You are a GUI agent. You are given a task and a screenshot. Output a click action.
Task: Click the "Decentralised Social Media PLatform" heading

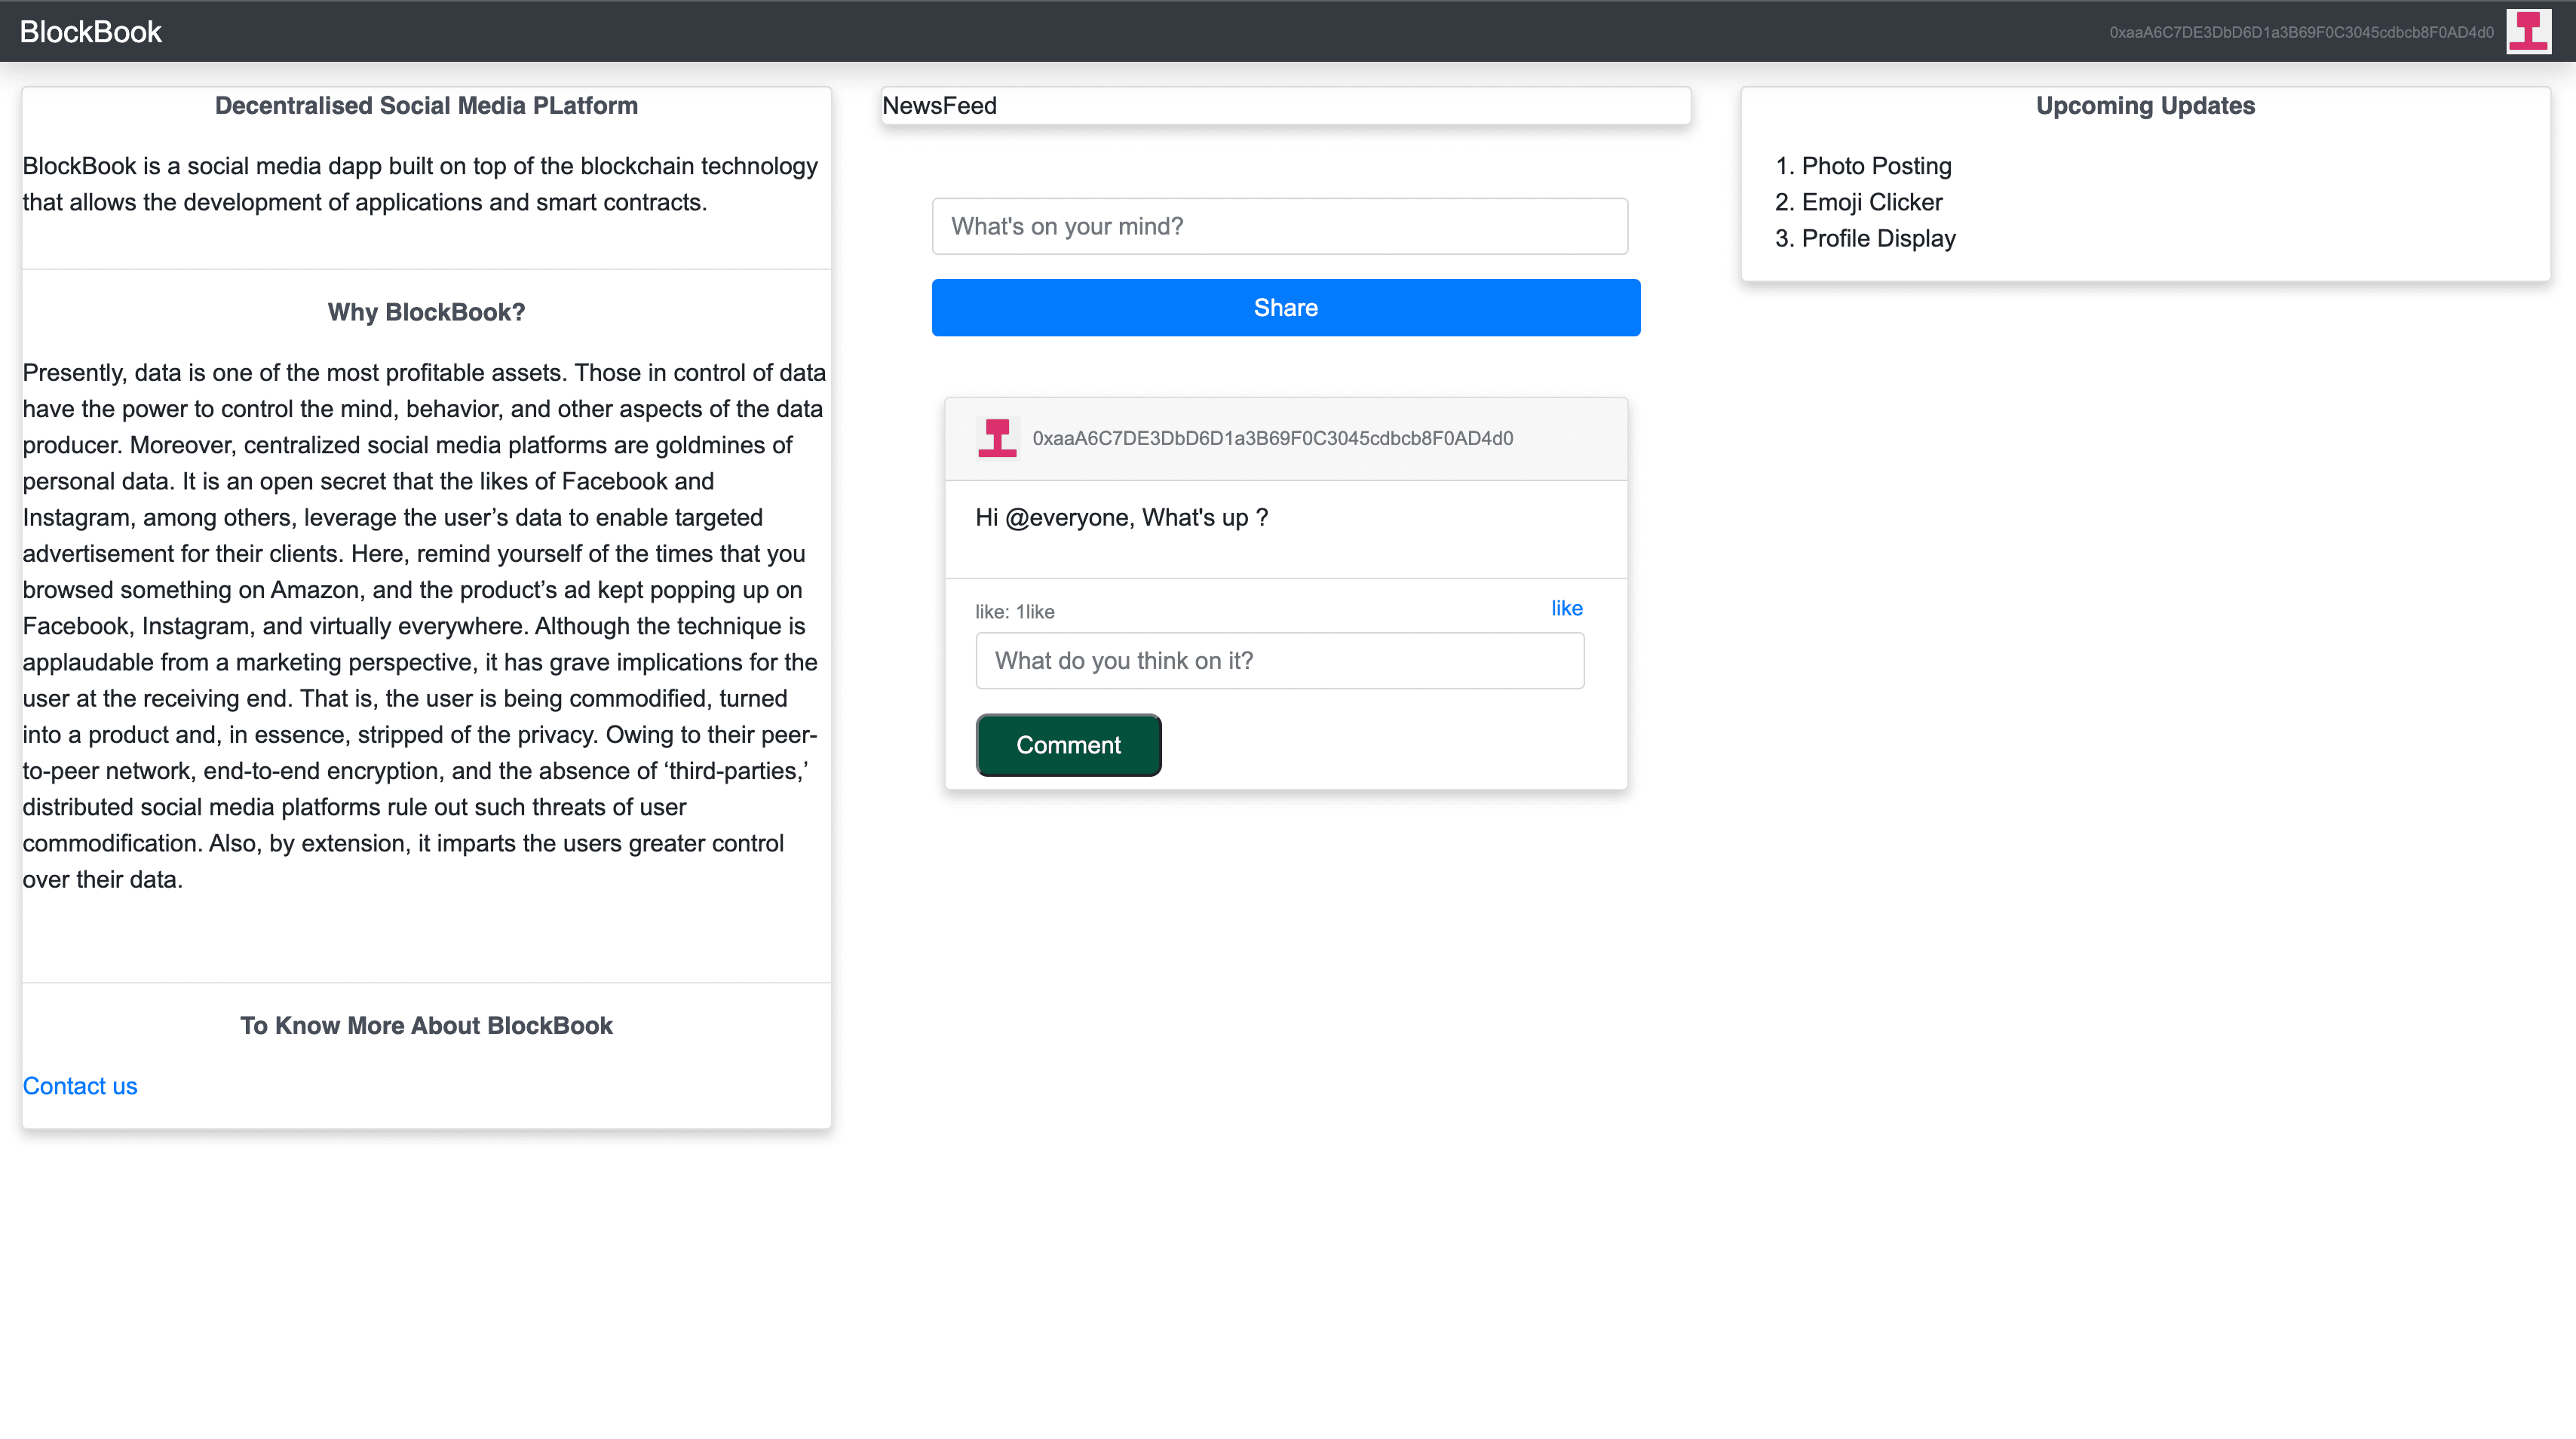(x=426, y=106)
